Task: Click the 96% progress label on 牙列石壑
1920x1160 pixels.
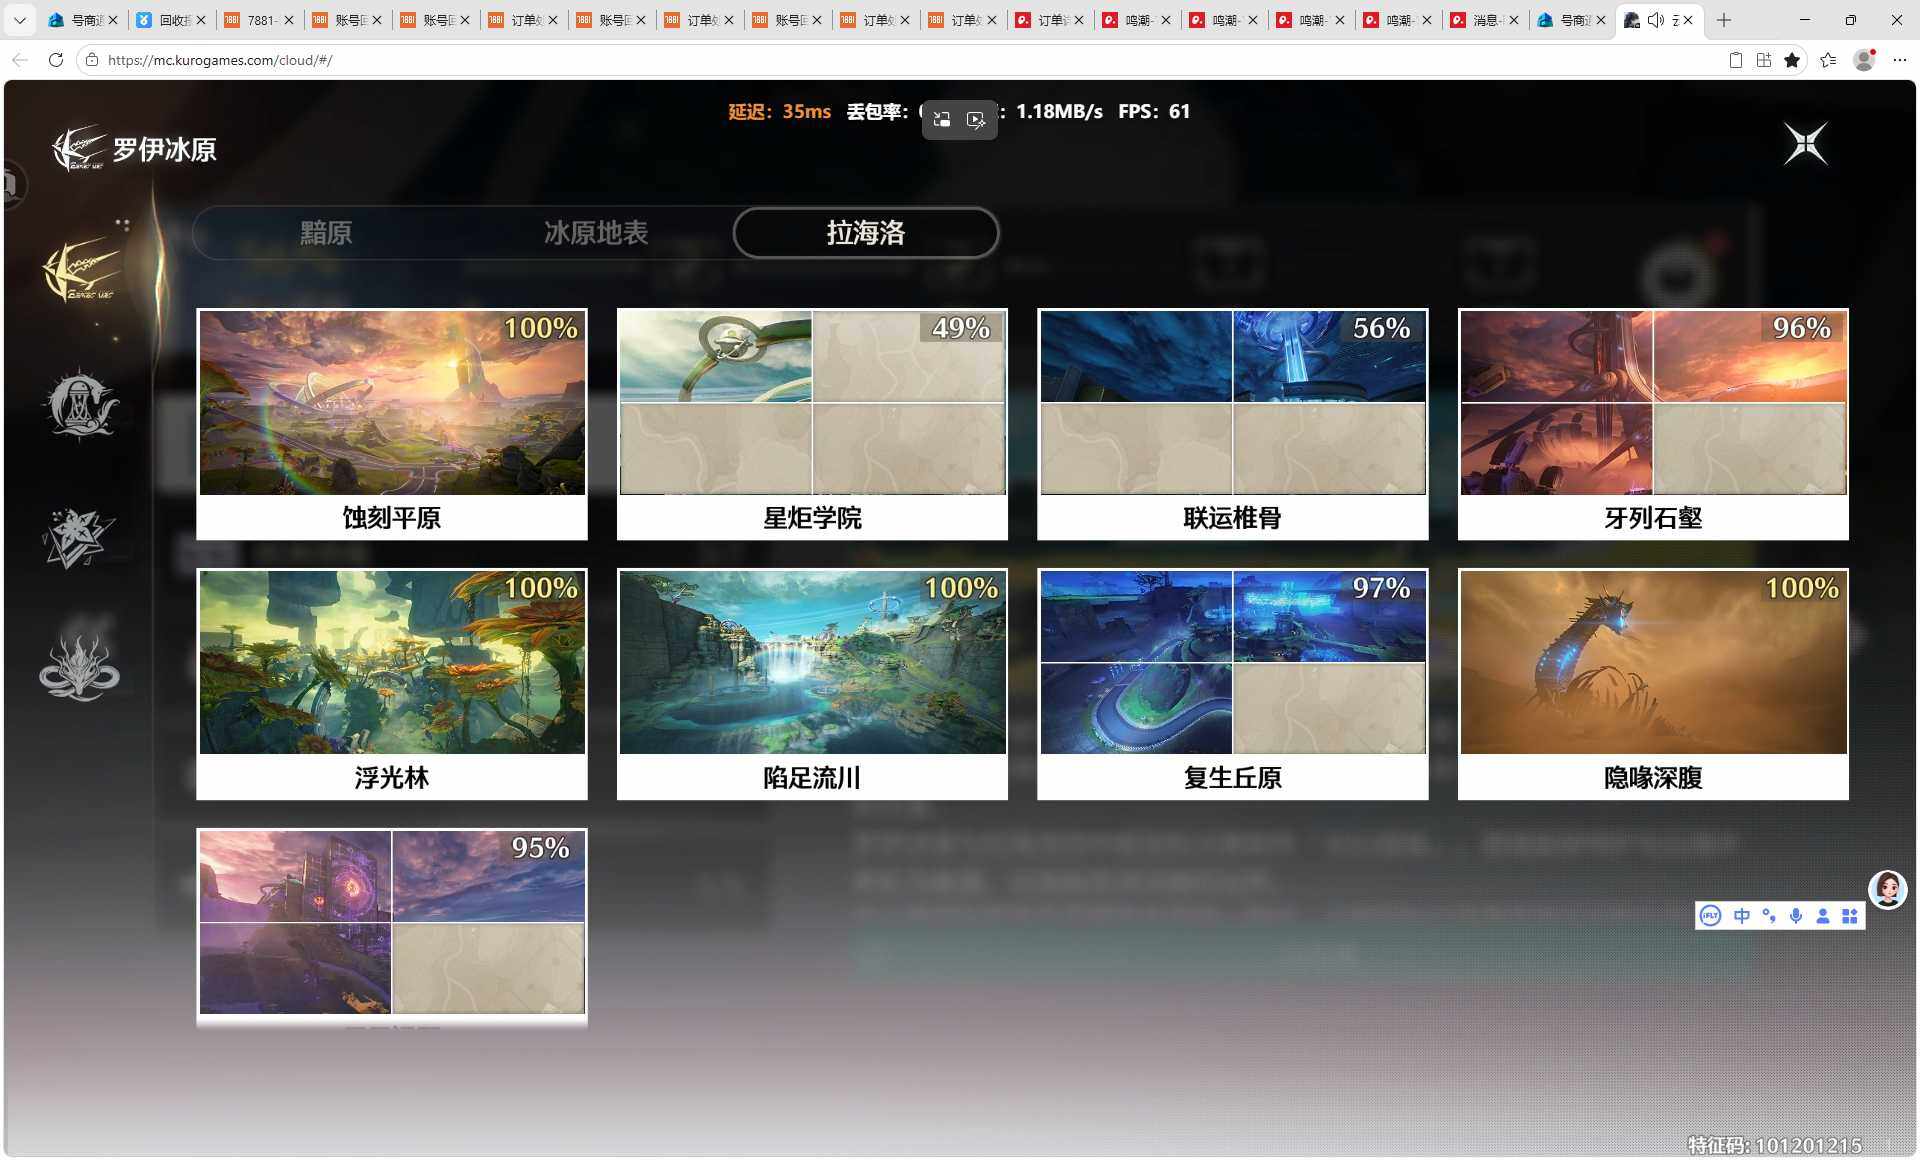Action: pos(1801,328)
